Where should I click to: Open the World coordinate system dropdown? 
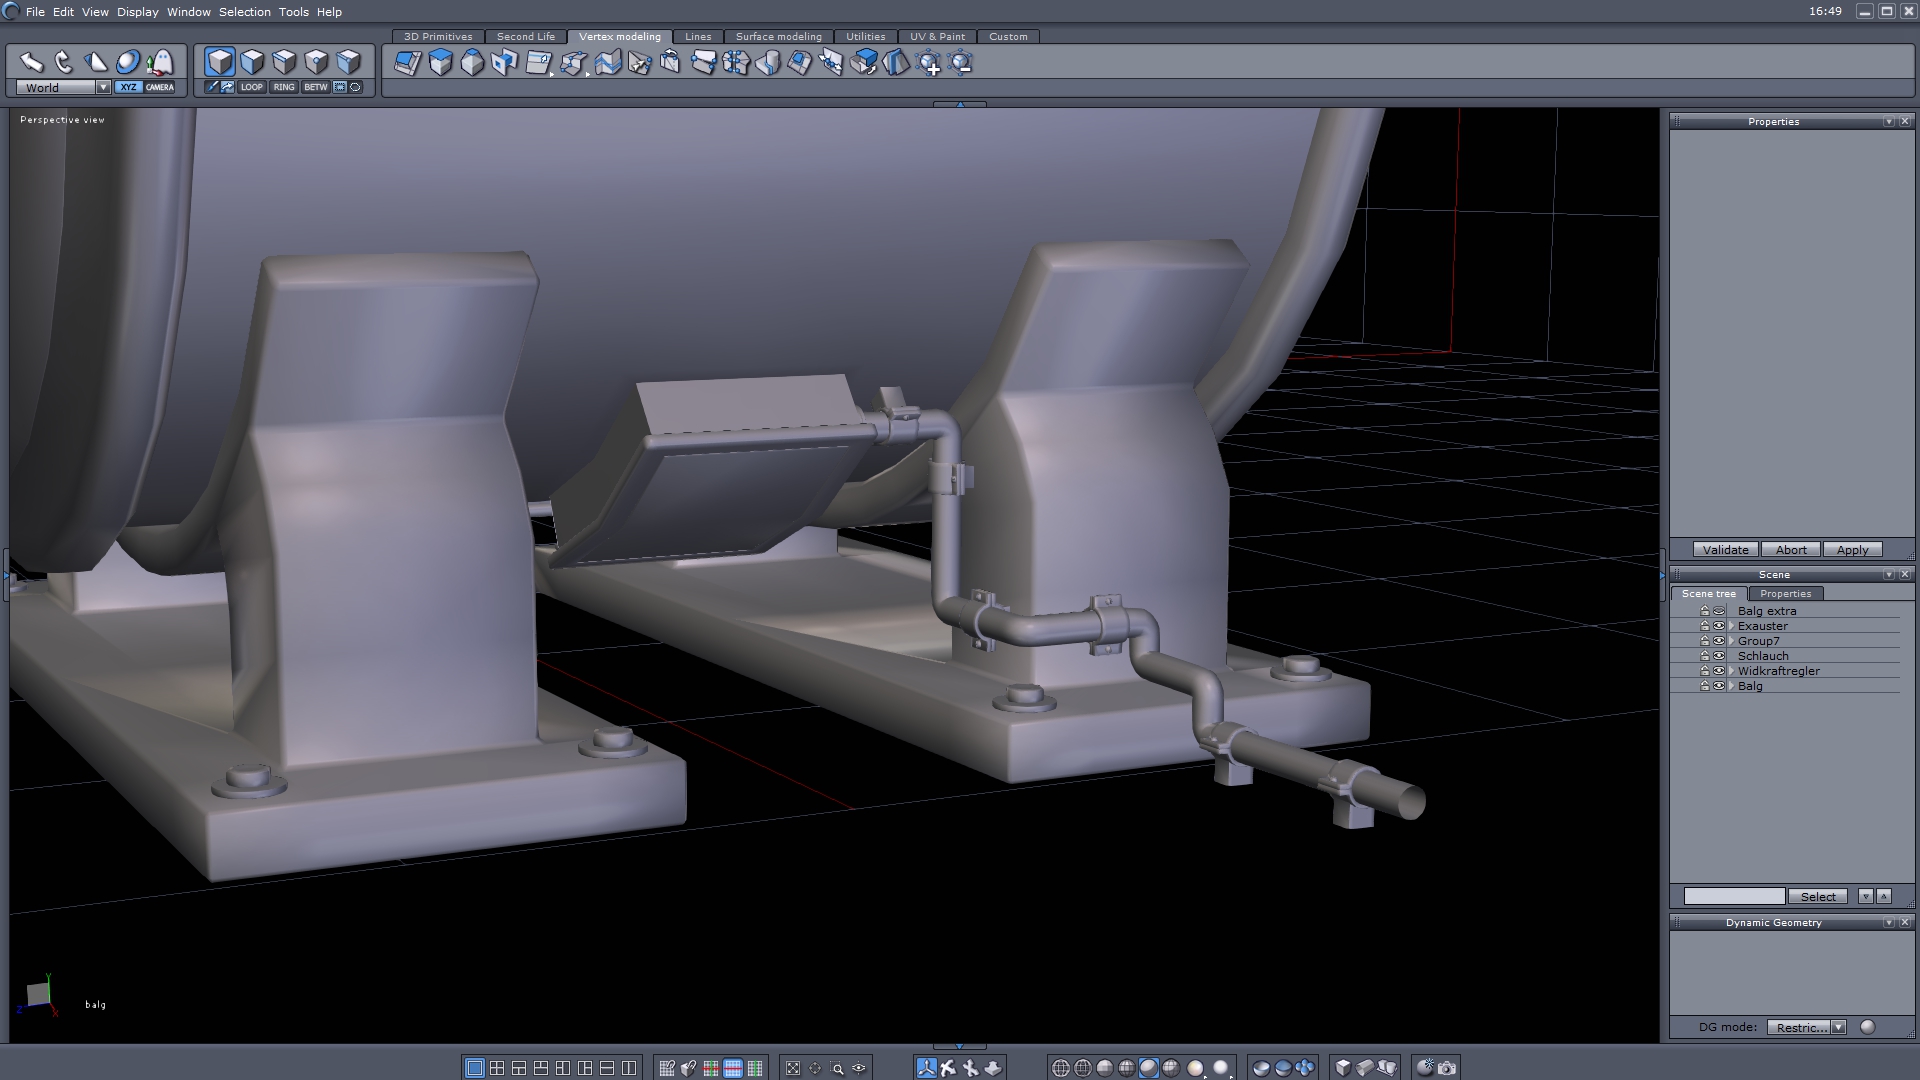click(x=103, y=87)
